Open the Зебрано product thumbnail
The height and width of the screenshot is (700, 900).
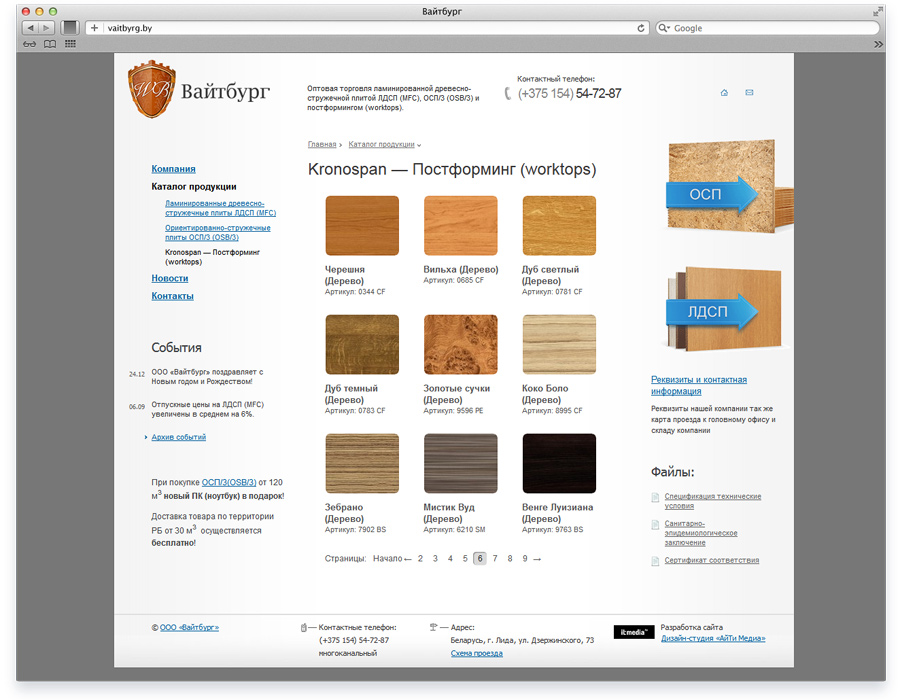(362, 464)
